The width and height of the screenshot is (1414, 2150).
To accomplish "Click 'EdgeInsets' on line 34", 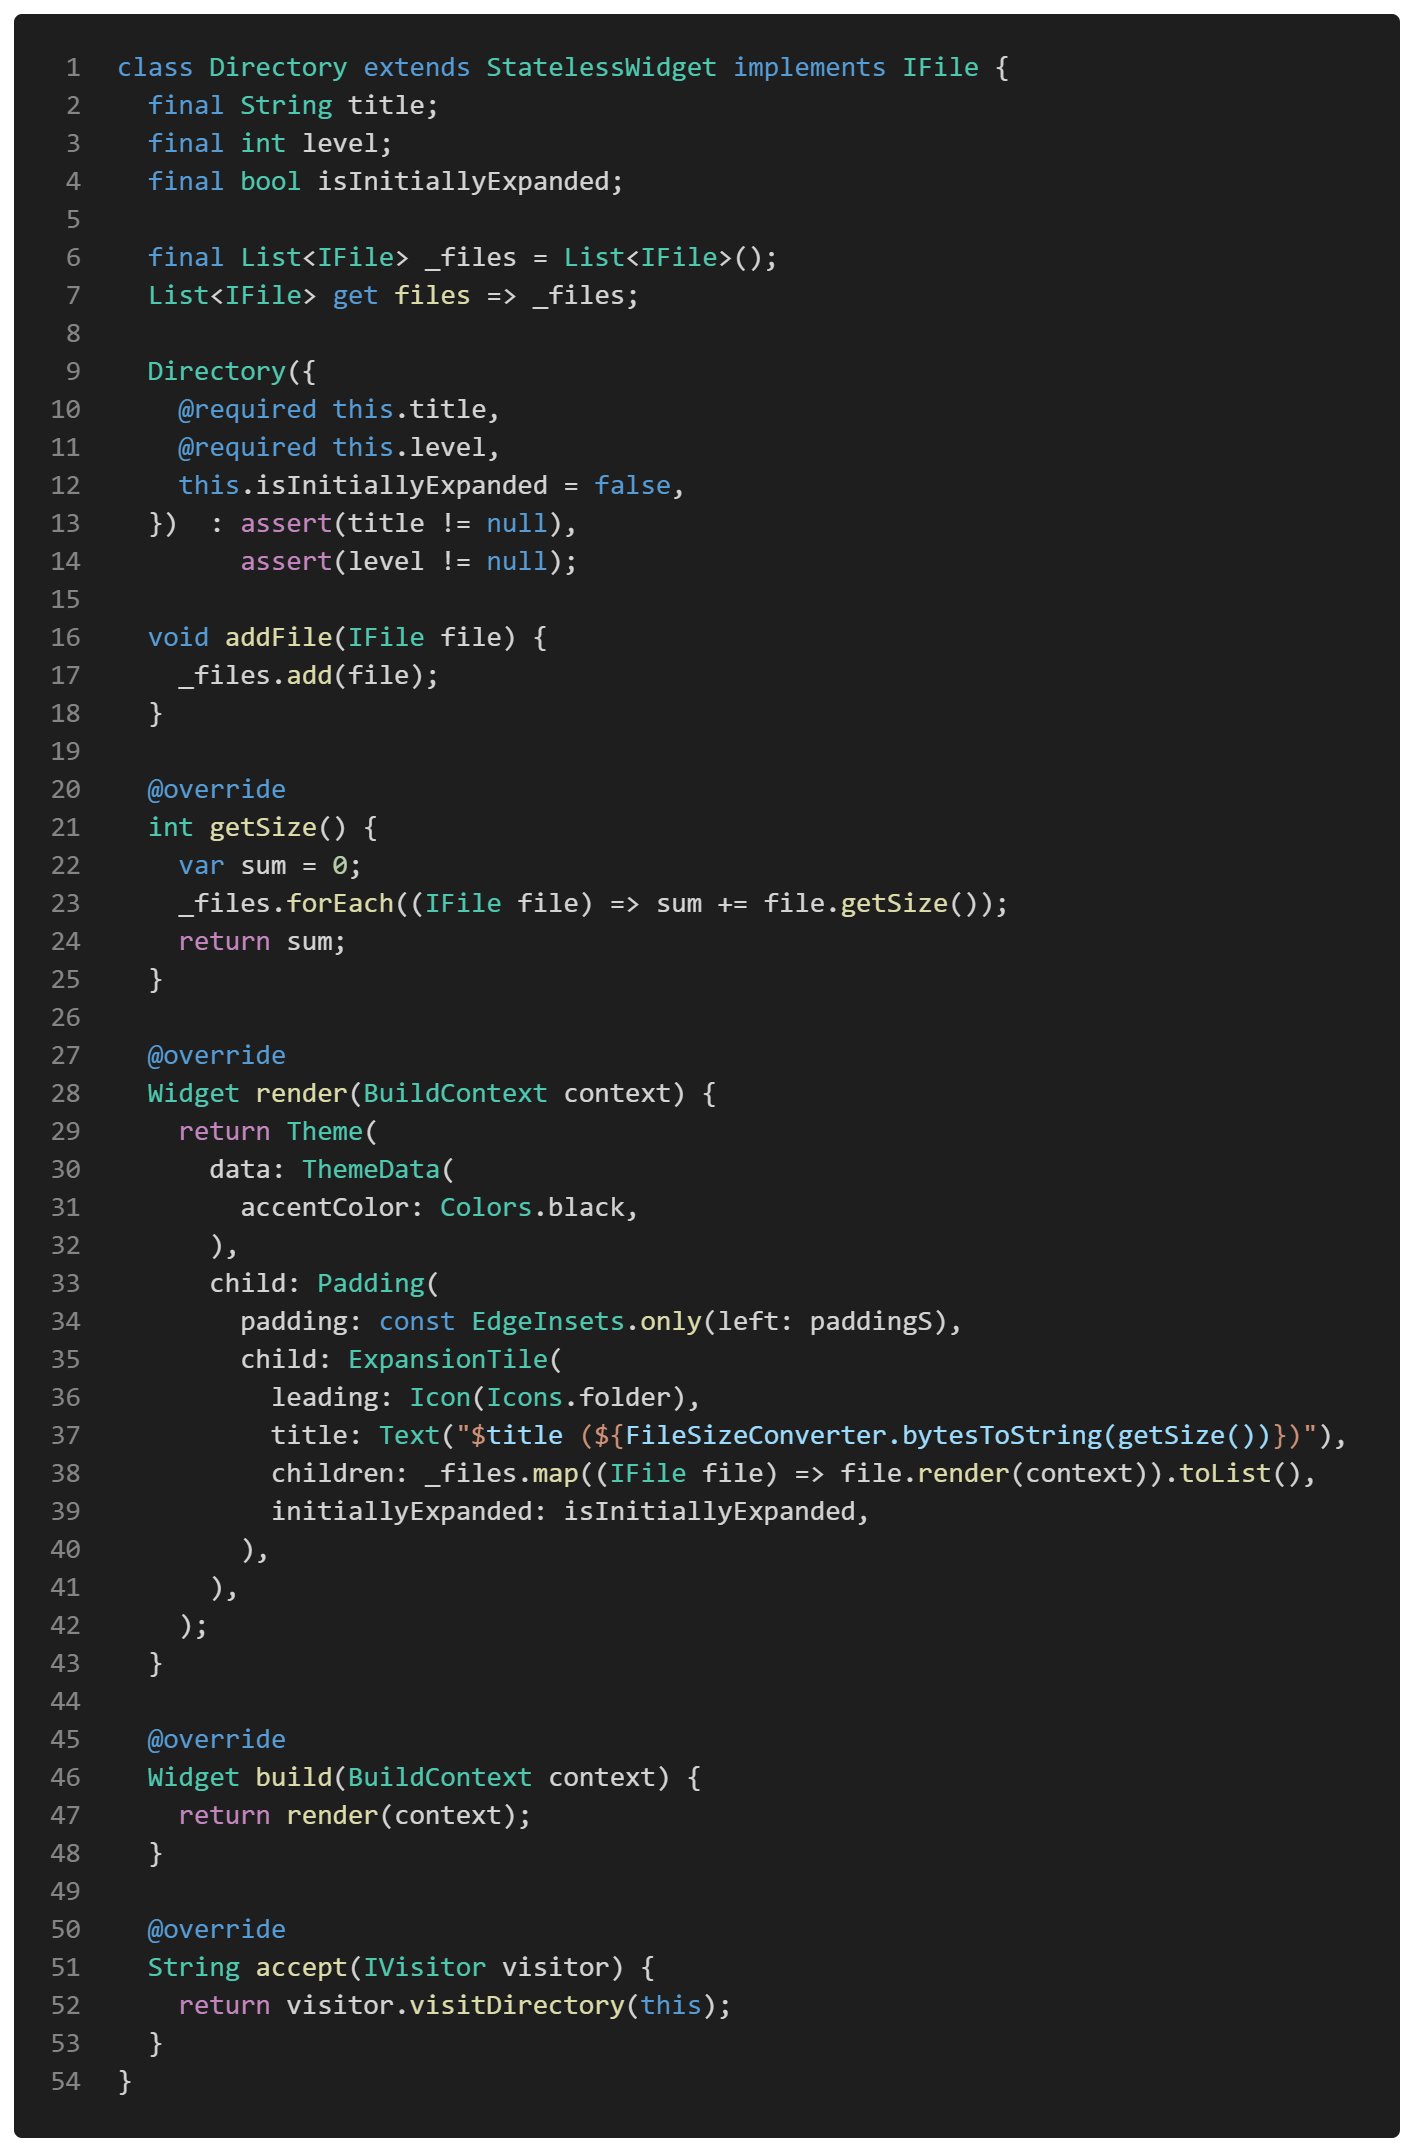I will point(547,1322).
